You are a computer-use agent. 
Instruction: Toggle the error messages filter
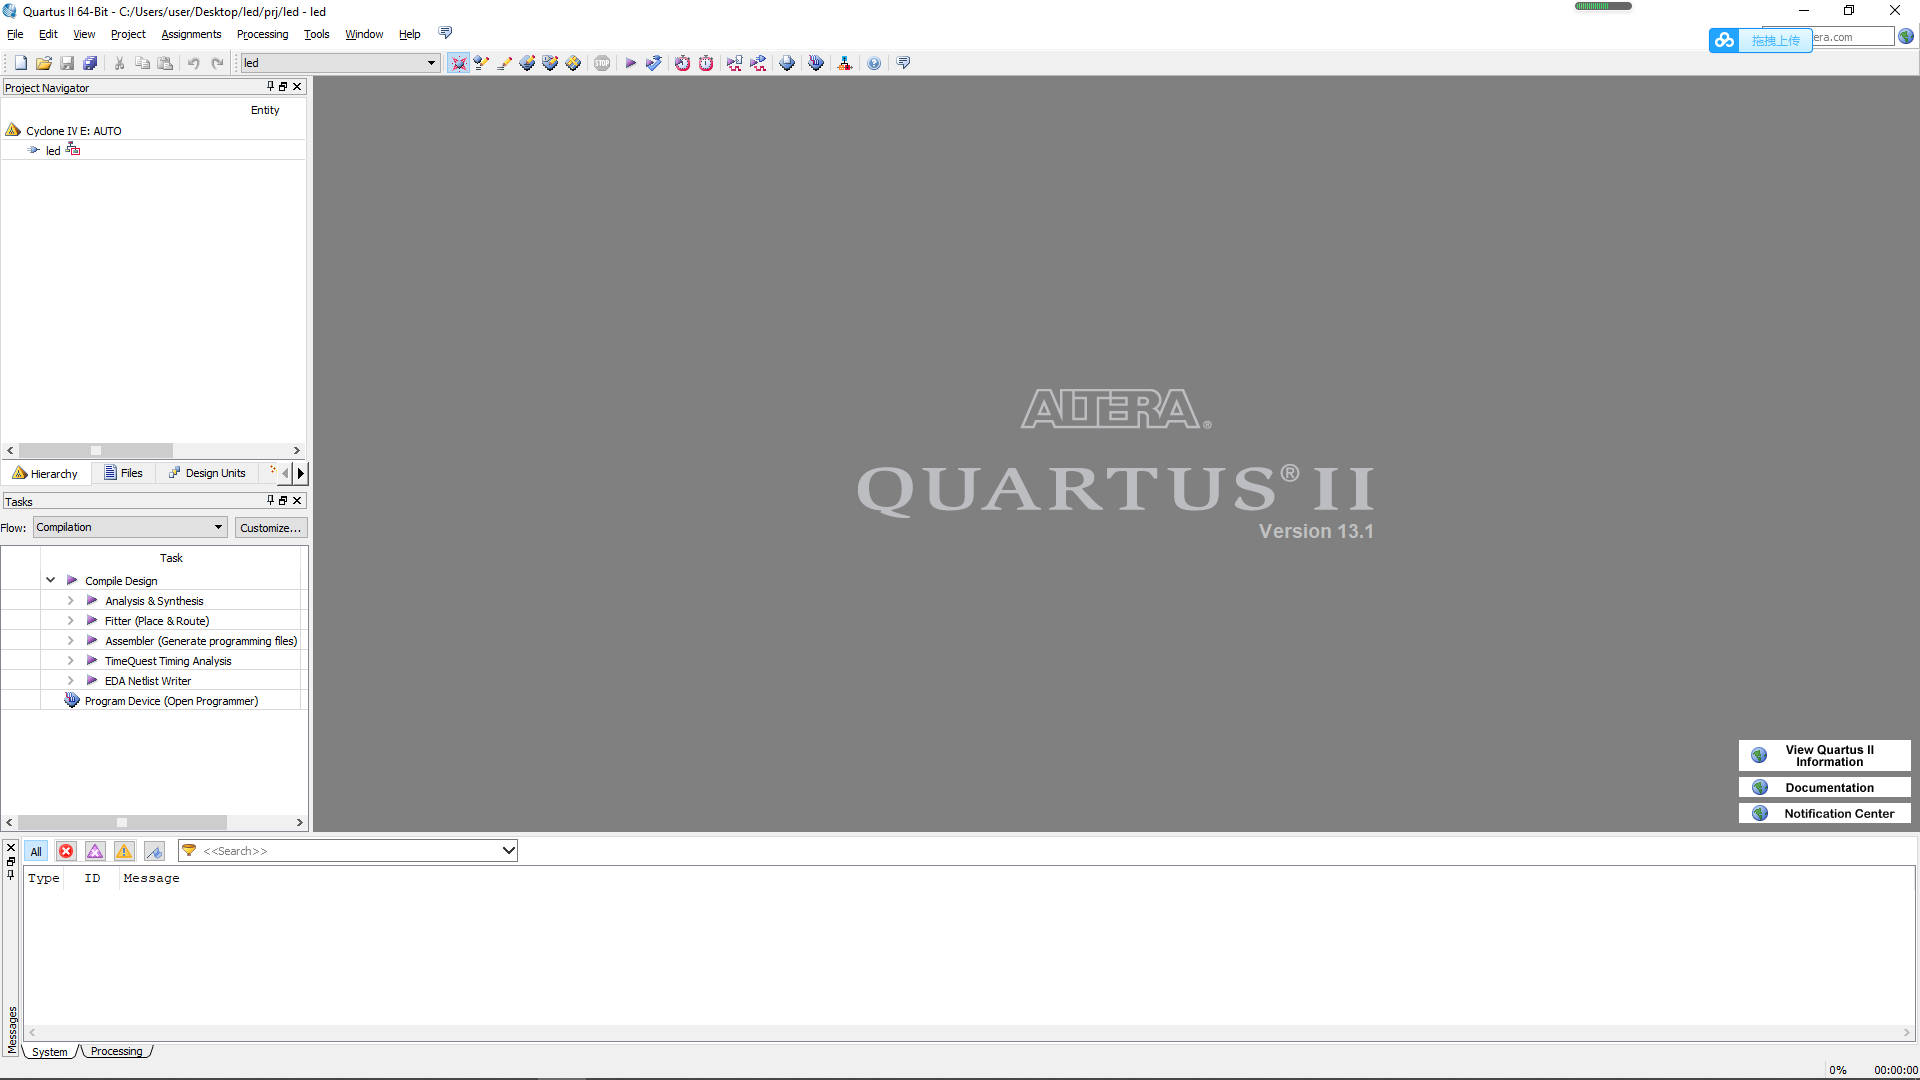[x=66, y=851]
